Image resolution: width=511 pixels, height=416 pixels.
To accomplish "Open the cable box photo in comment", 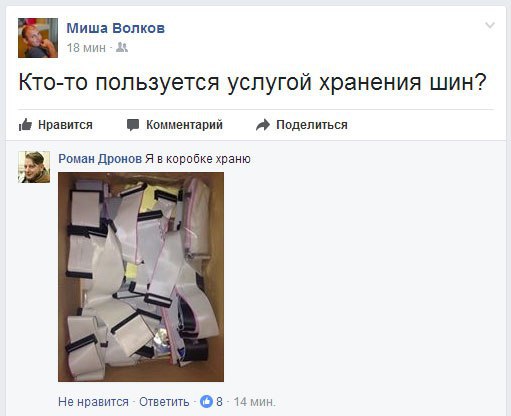I will pyautogui.click(x=141, y=277).
